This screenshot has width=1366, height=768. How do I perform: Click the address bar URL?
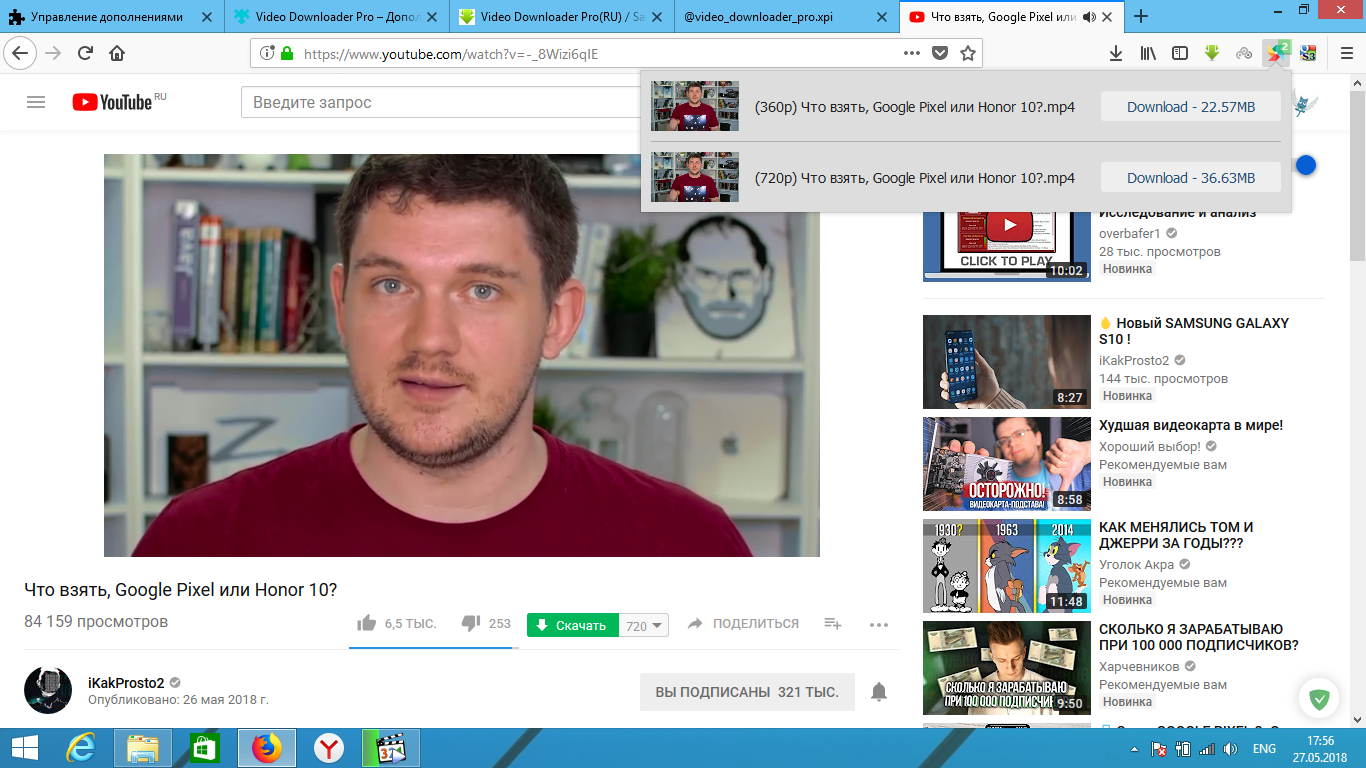[451, 54]
